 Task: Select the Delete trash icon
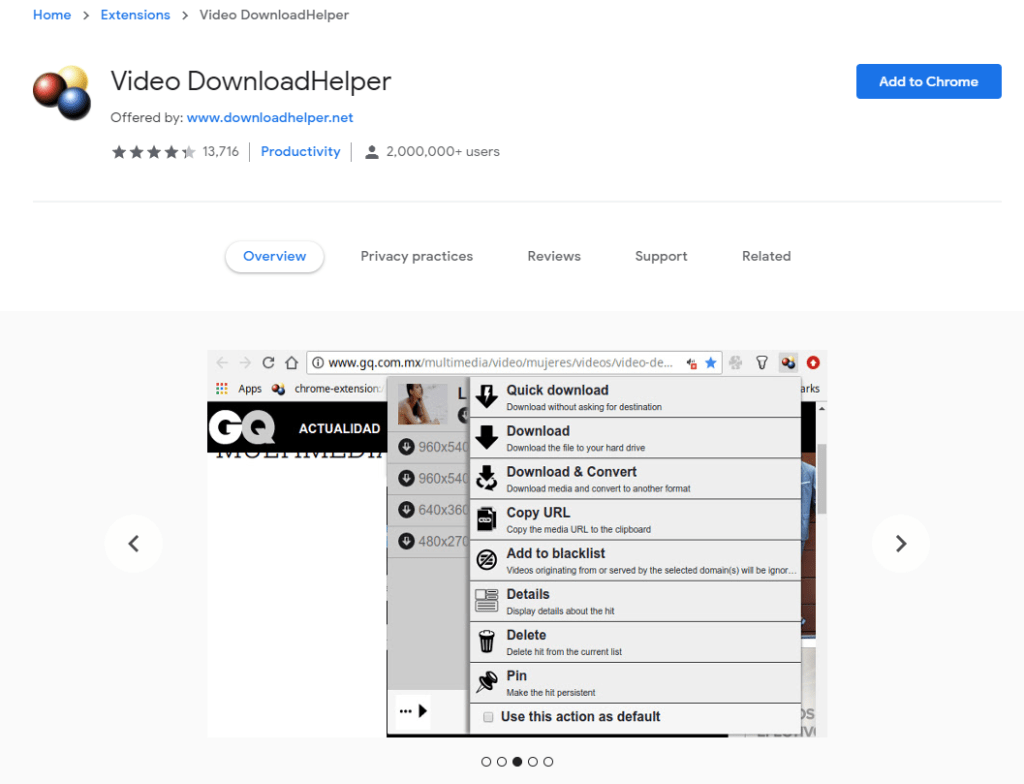pyautogui.click(x=487, y=641)
